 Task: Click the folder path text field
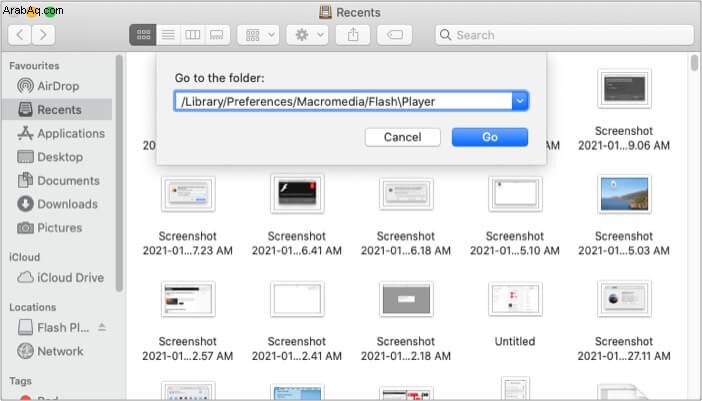coord(343,101)
